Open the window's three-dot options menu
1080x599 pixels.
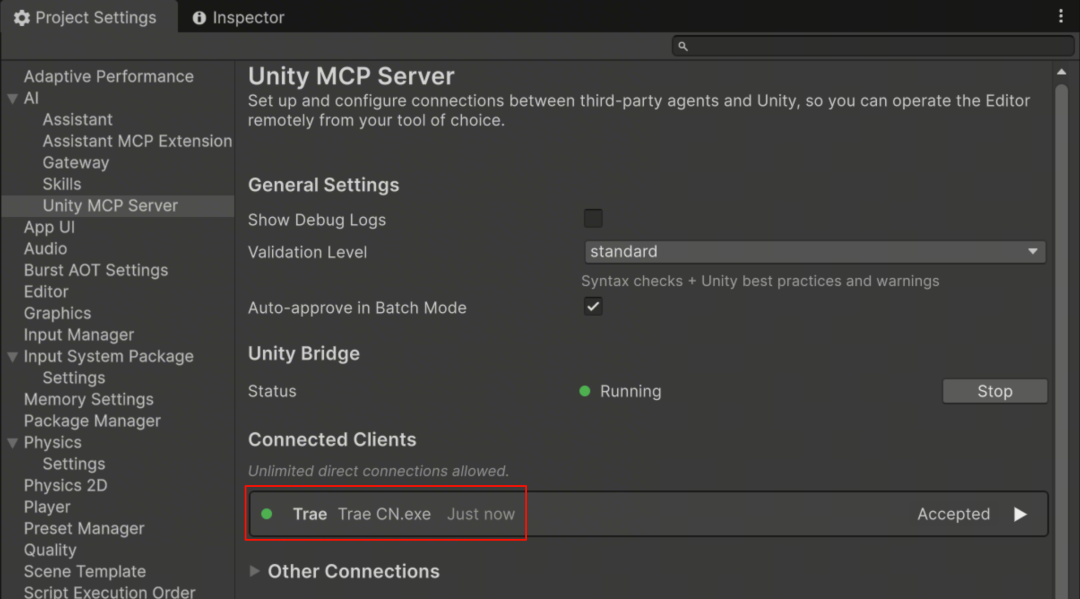tap(1060, 17)
